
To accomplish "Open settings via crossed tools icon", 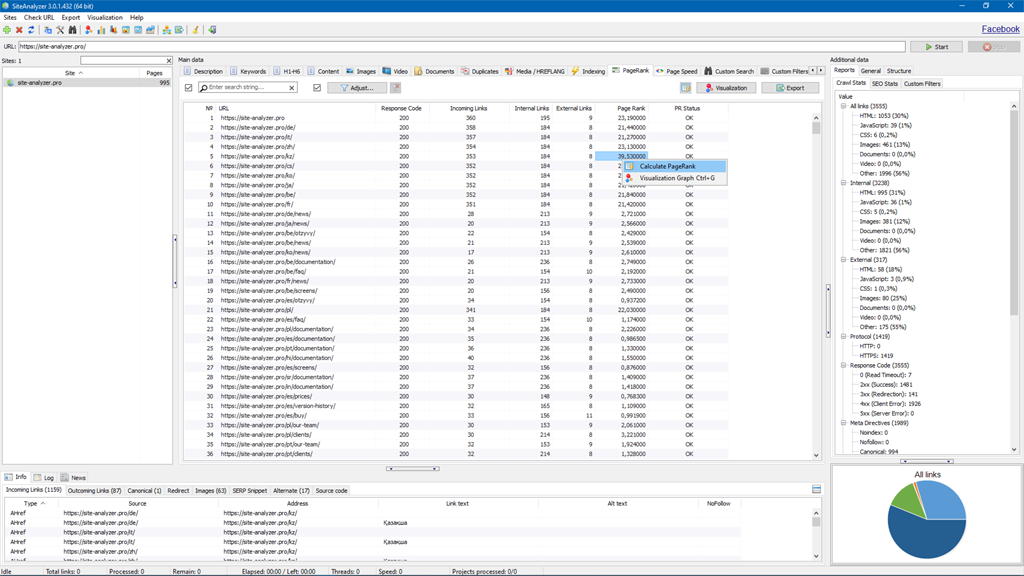I will tap(60, 30).
